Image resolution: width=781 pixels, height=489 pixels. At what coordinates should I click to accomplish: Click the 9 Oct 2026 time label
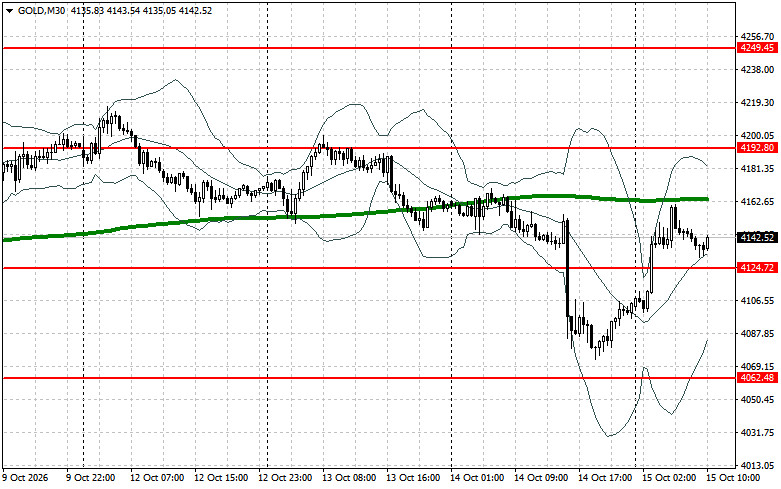pos(25,478)
